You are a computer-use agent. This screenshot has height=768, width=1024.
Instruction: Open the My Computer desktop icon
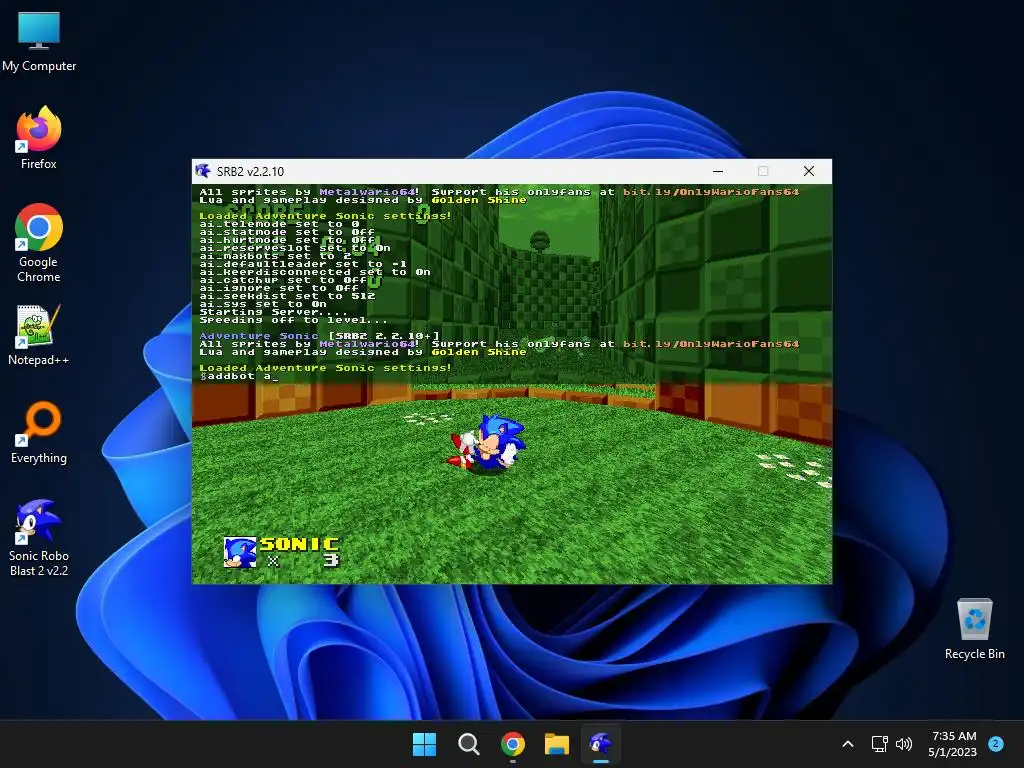(39, 42)
